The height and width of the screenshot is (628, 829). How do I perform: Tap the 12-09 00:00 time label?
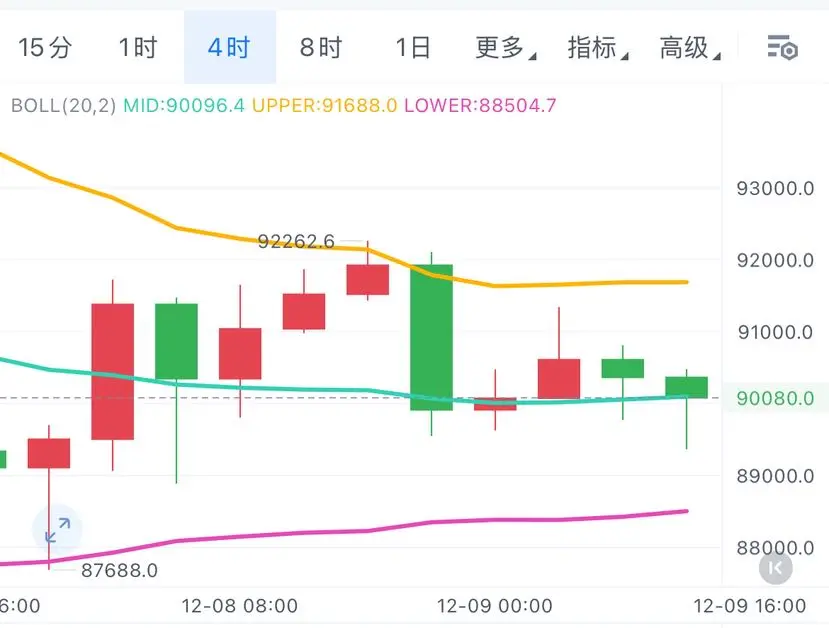(x=495, y=606)
